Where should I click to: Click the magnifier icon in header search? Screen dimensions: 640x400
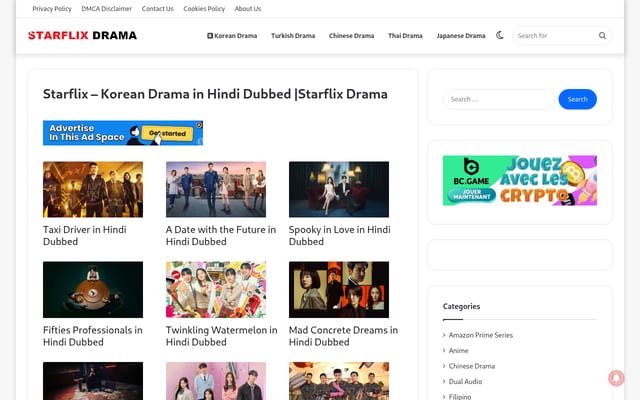(602, 36)
